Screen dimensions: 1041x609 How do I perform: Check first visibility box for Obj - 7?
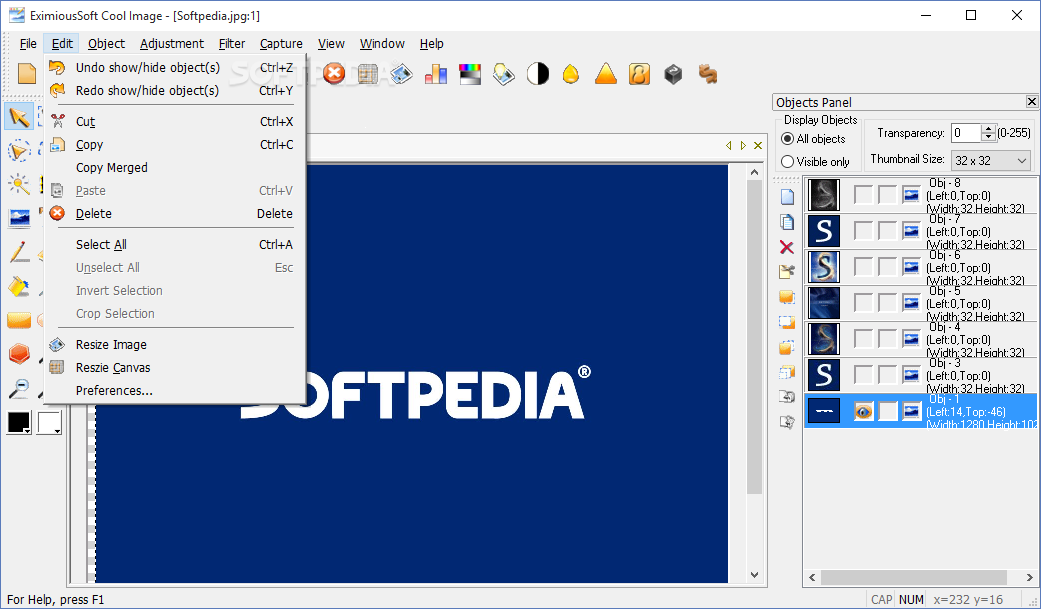863,230
